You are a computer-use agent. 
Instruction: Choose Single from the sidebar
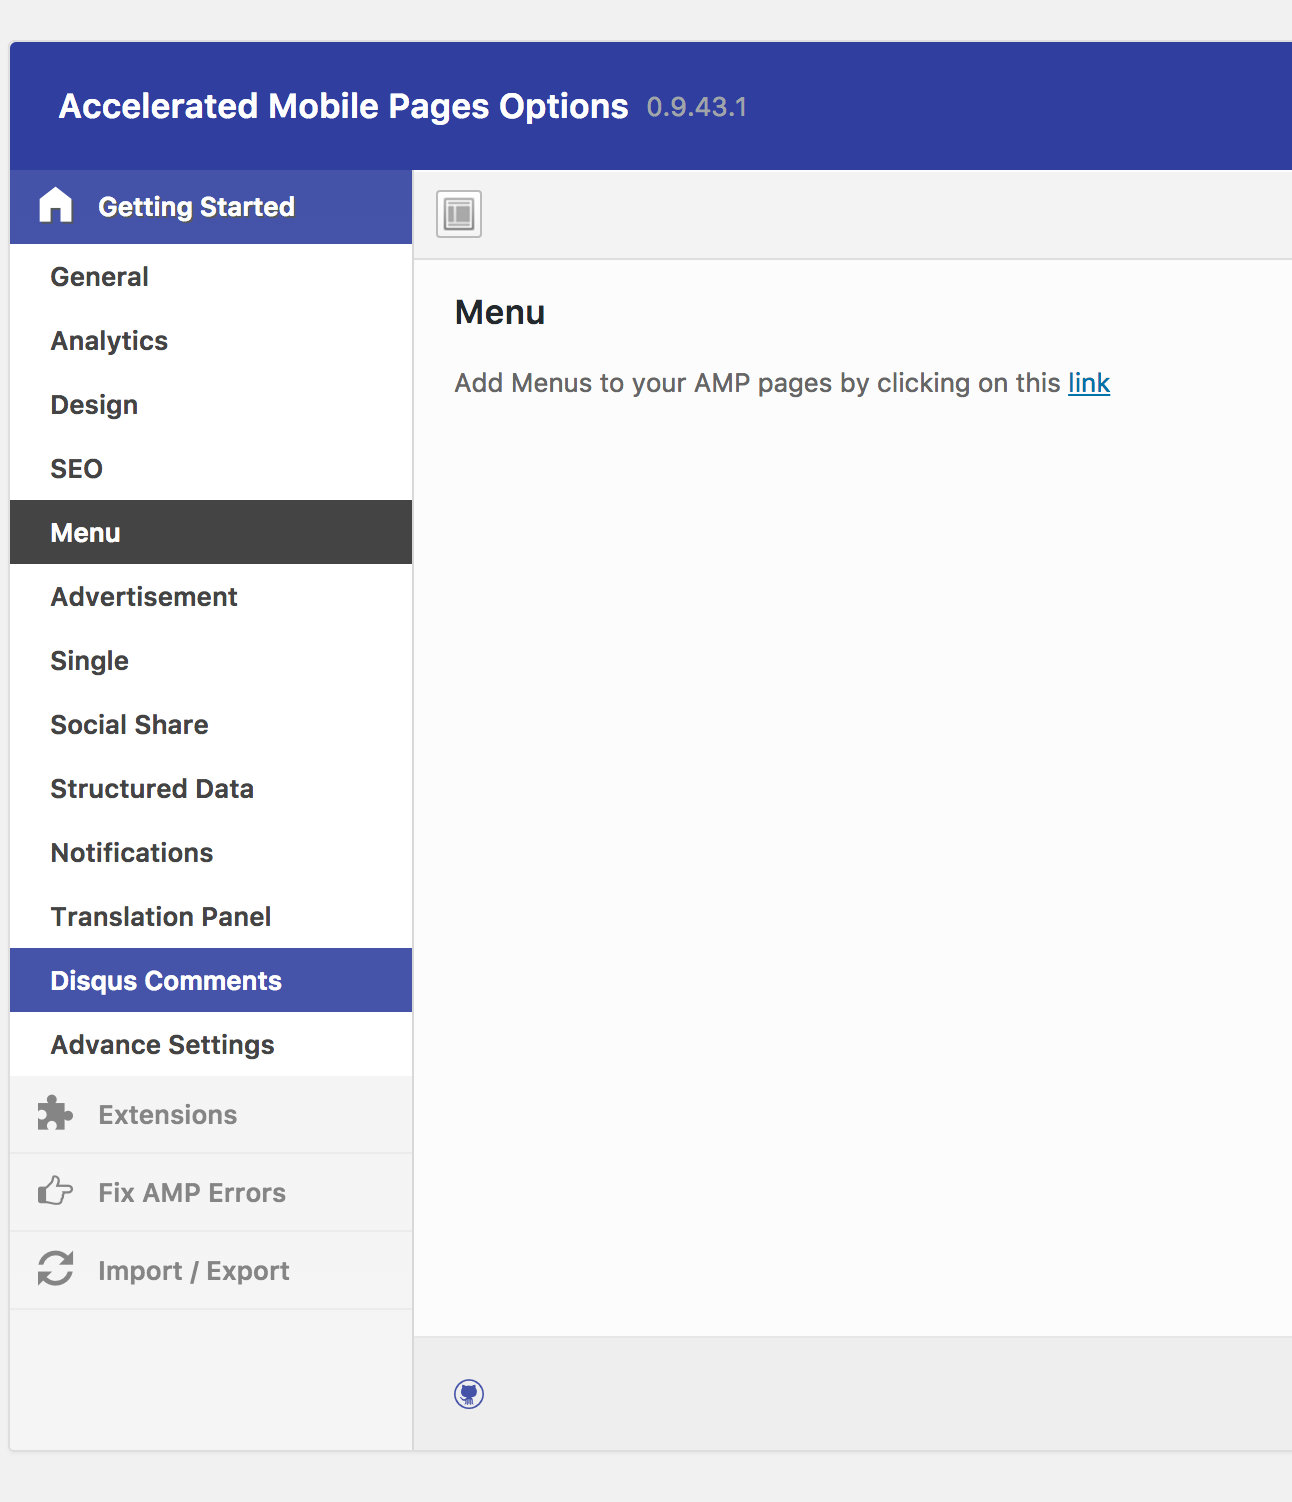tap(90, 661)
